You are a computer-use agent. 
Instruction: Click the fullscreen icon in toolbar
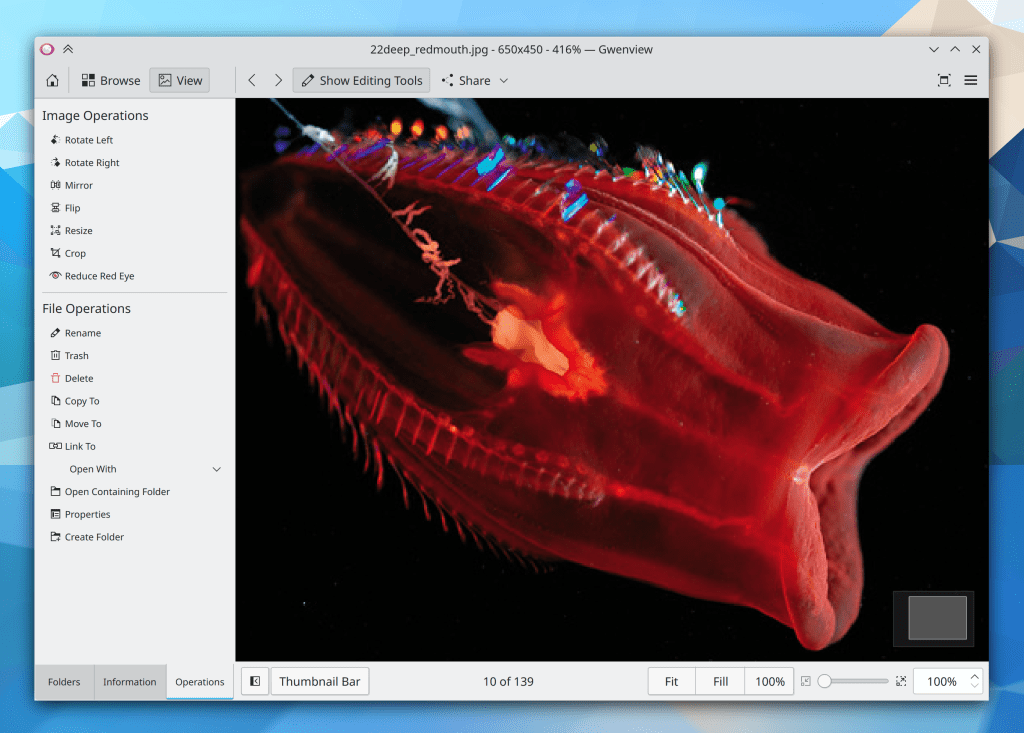tap(943, 80)
